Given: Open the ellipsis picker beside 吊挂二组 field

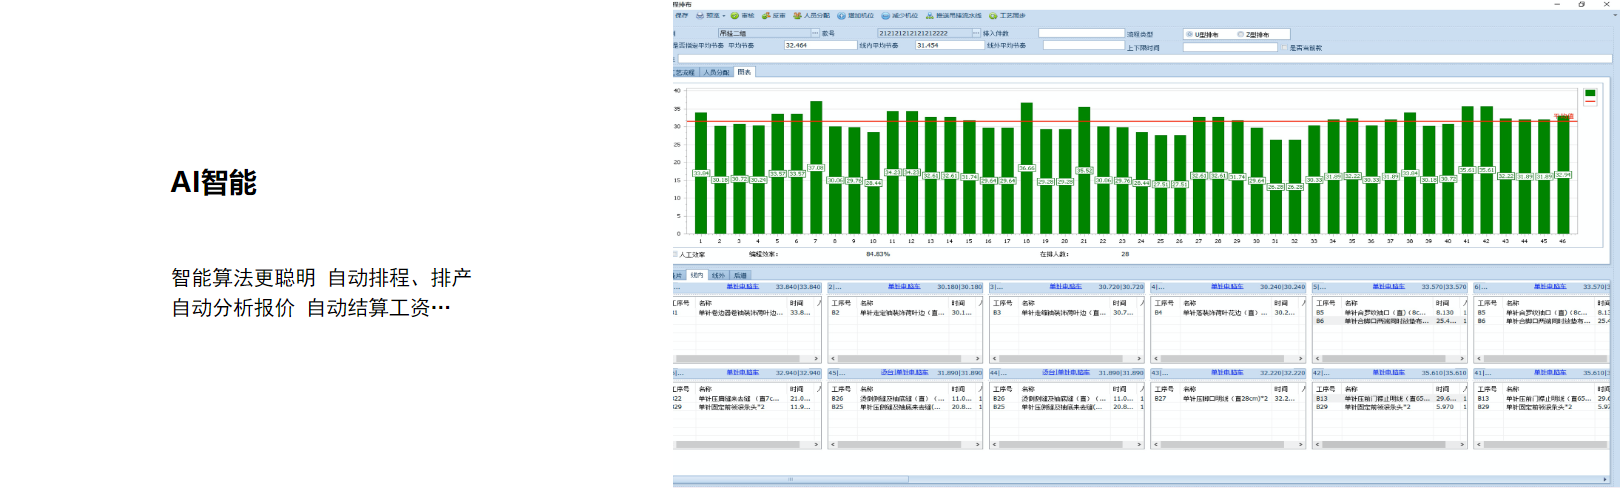Looking at the screenshot, I should point(814,33).
